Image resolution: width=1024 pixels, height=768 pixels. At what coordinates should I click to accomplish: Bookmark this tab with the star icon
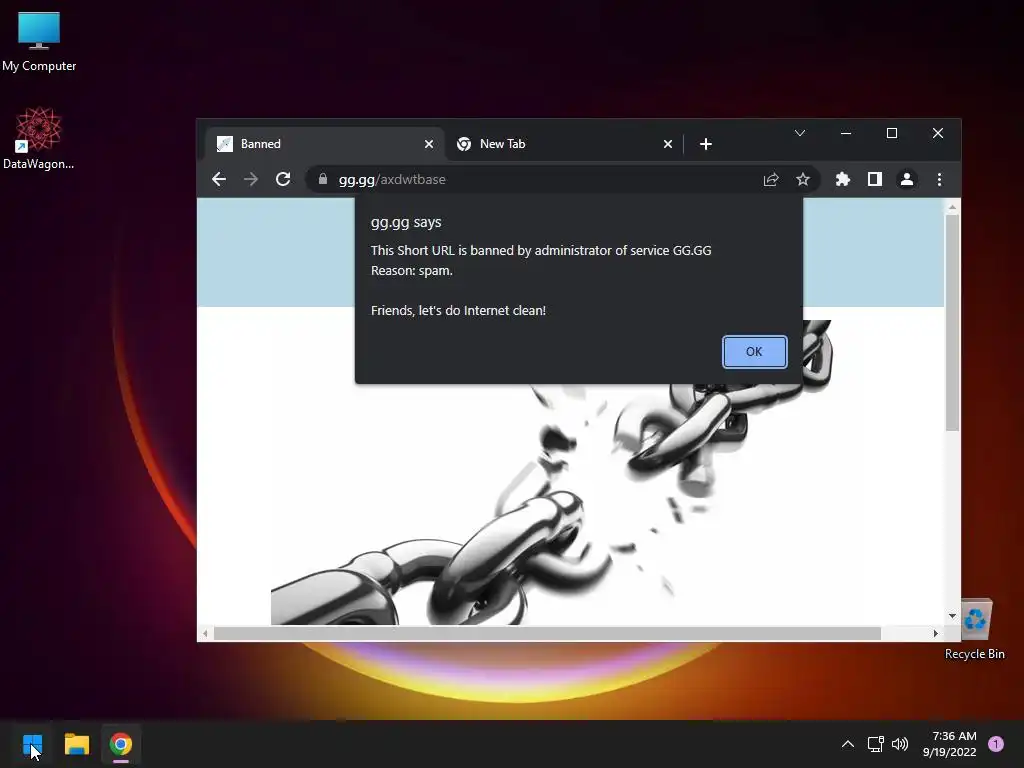pos(803,180)
